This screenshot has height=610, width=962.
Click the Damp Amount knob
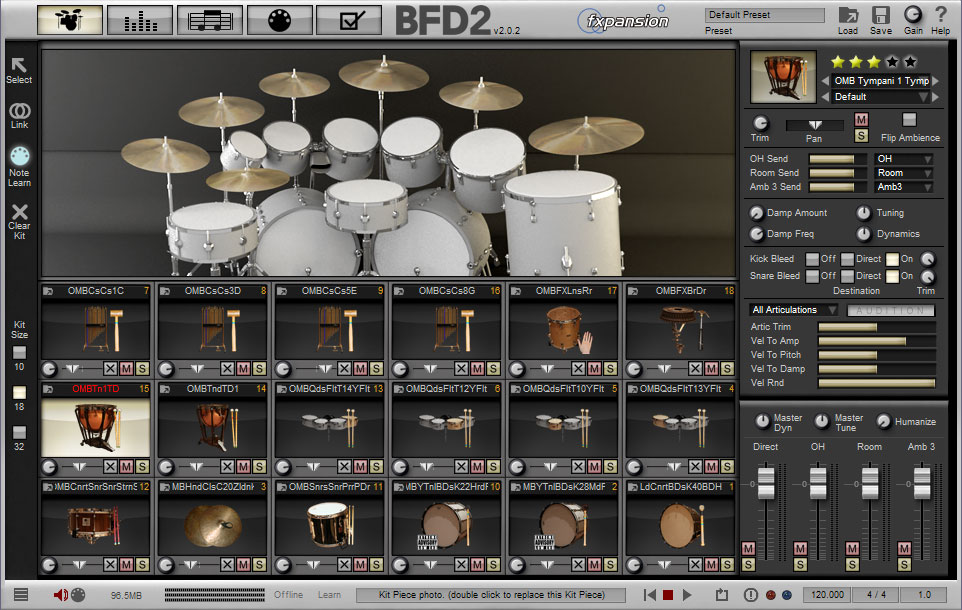tap(756, 213)
